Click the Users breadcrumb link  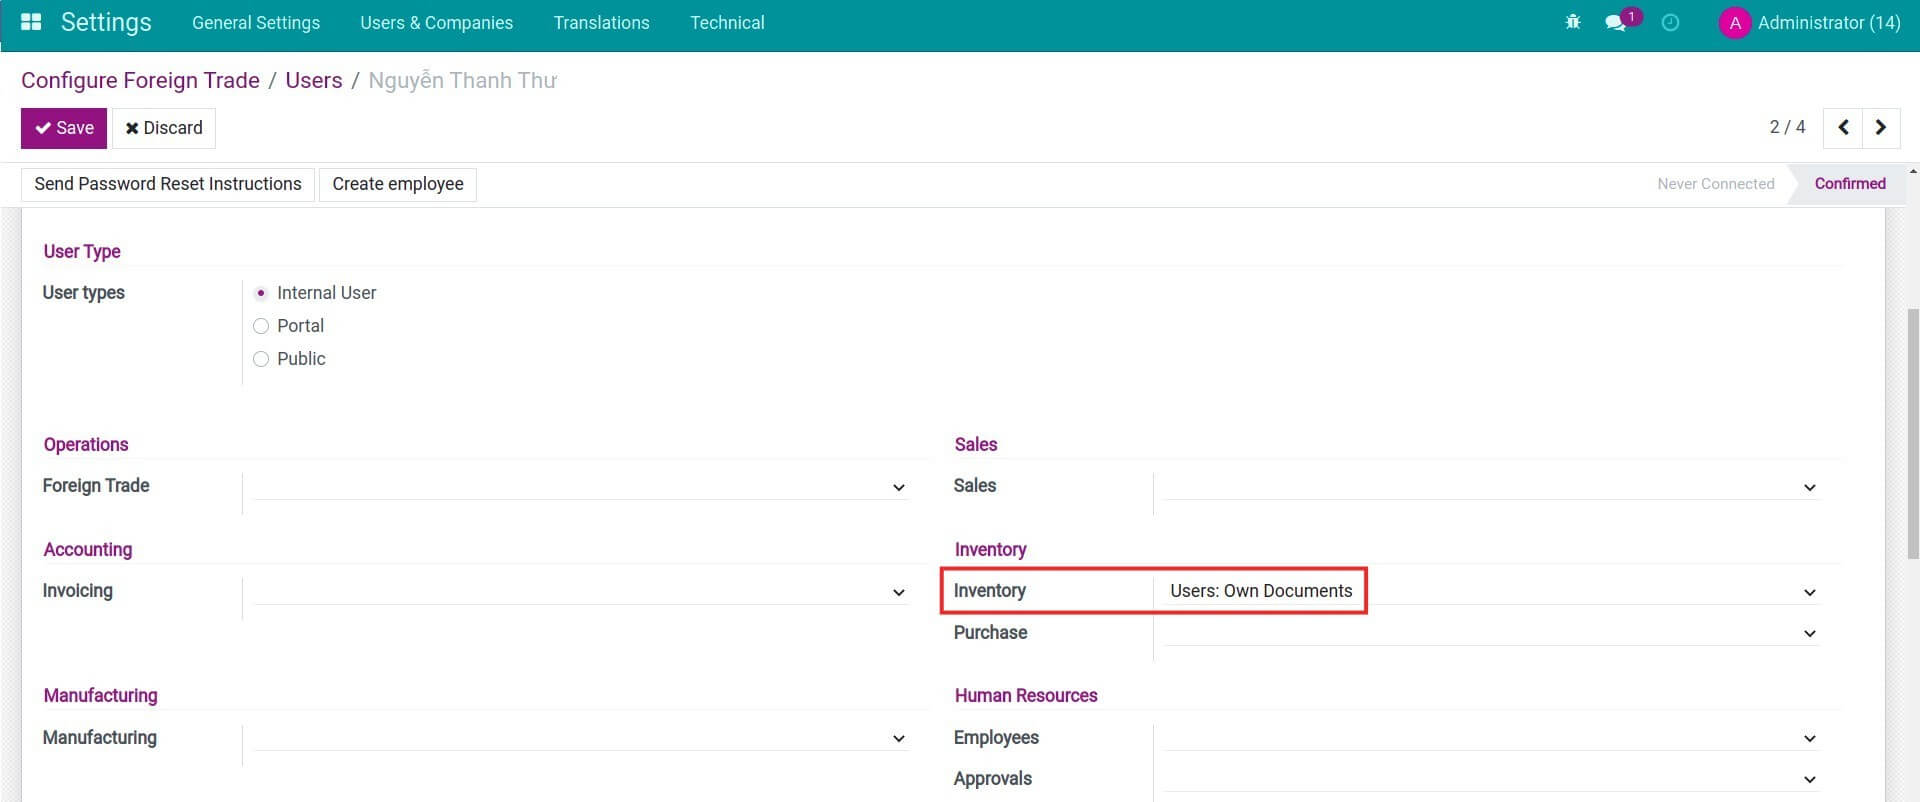pos(313,80)
